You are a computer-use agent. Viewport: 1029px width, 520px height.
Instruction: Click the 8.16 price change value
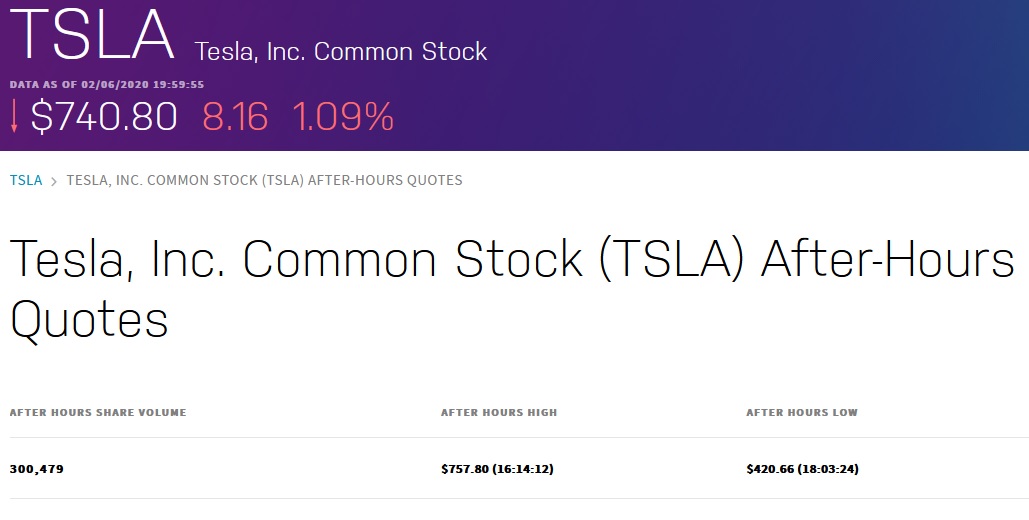[235, 117]
